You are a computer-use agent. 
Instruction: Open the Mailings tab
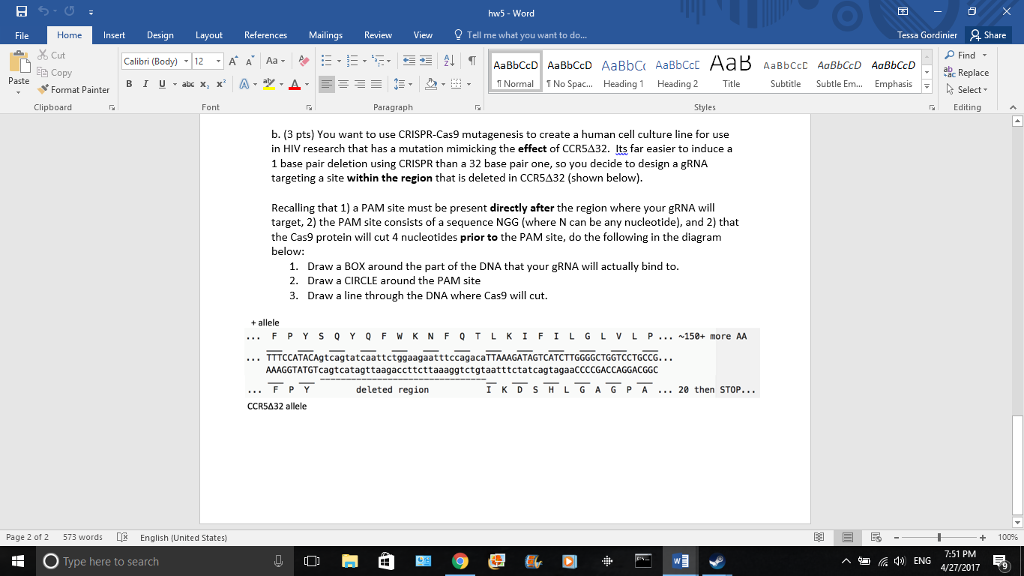point(325,34)
